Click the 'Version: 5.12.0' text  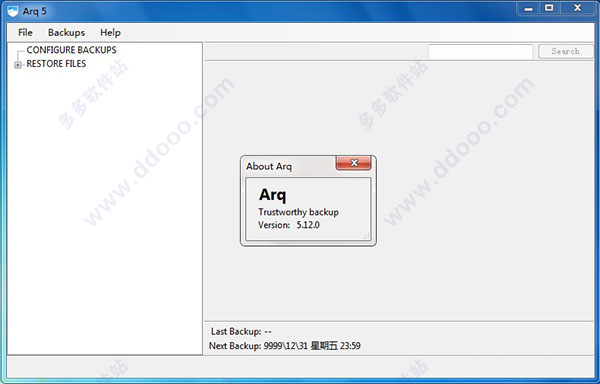pos(289,225)
